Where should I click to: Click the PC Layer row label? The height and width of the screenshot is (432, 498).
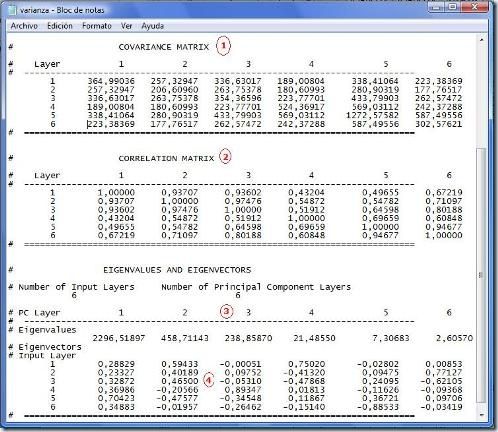coord(39,313)
